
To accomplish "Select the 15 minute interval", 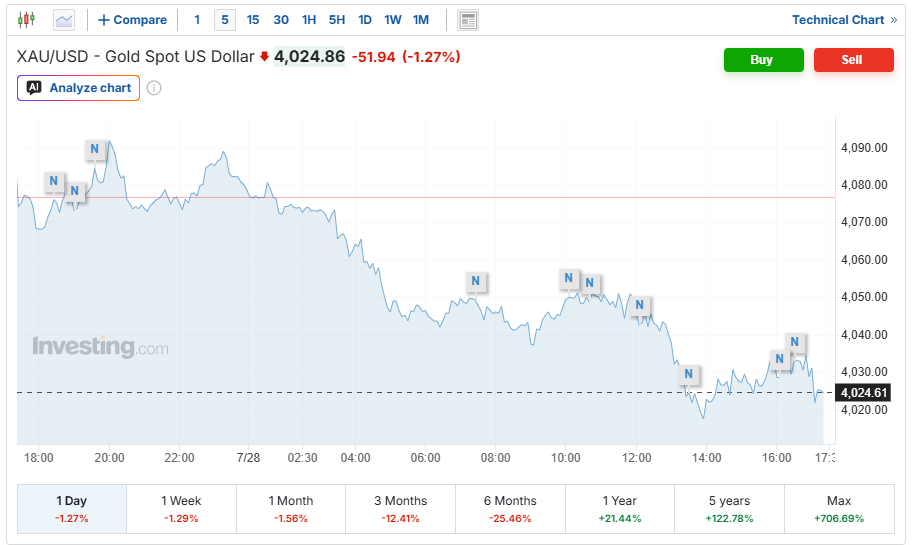I will 252,20.
